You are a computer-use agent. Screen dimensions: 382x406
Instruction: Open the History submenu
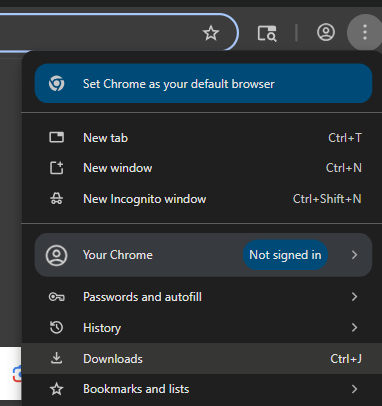click(x=202, y=328)
